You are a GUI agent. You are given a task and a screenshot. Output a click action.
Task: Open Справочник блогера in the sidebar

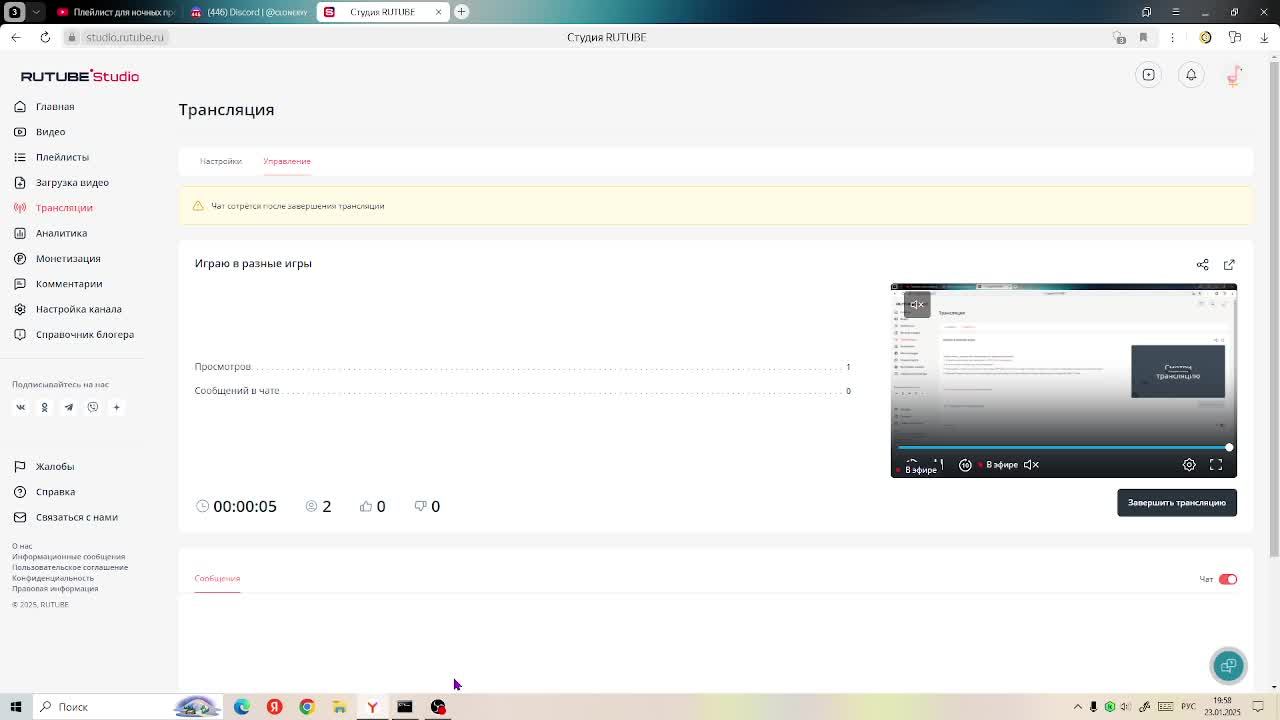pyautogui.click(x=84, y=334)
